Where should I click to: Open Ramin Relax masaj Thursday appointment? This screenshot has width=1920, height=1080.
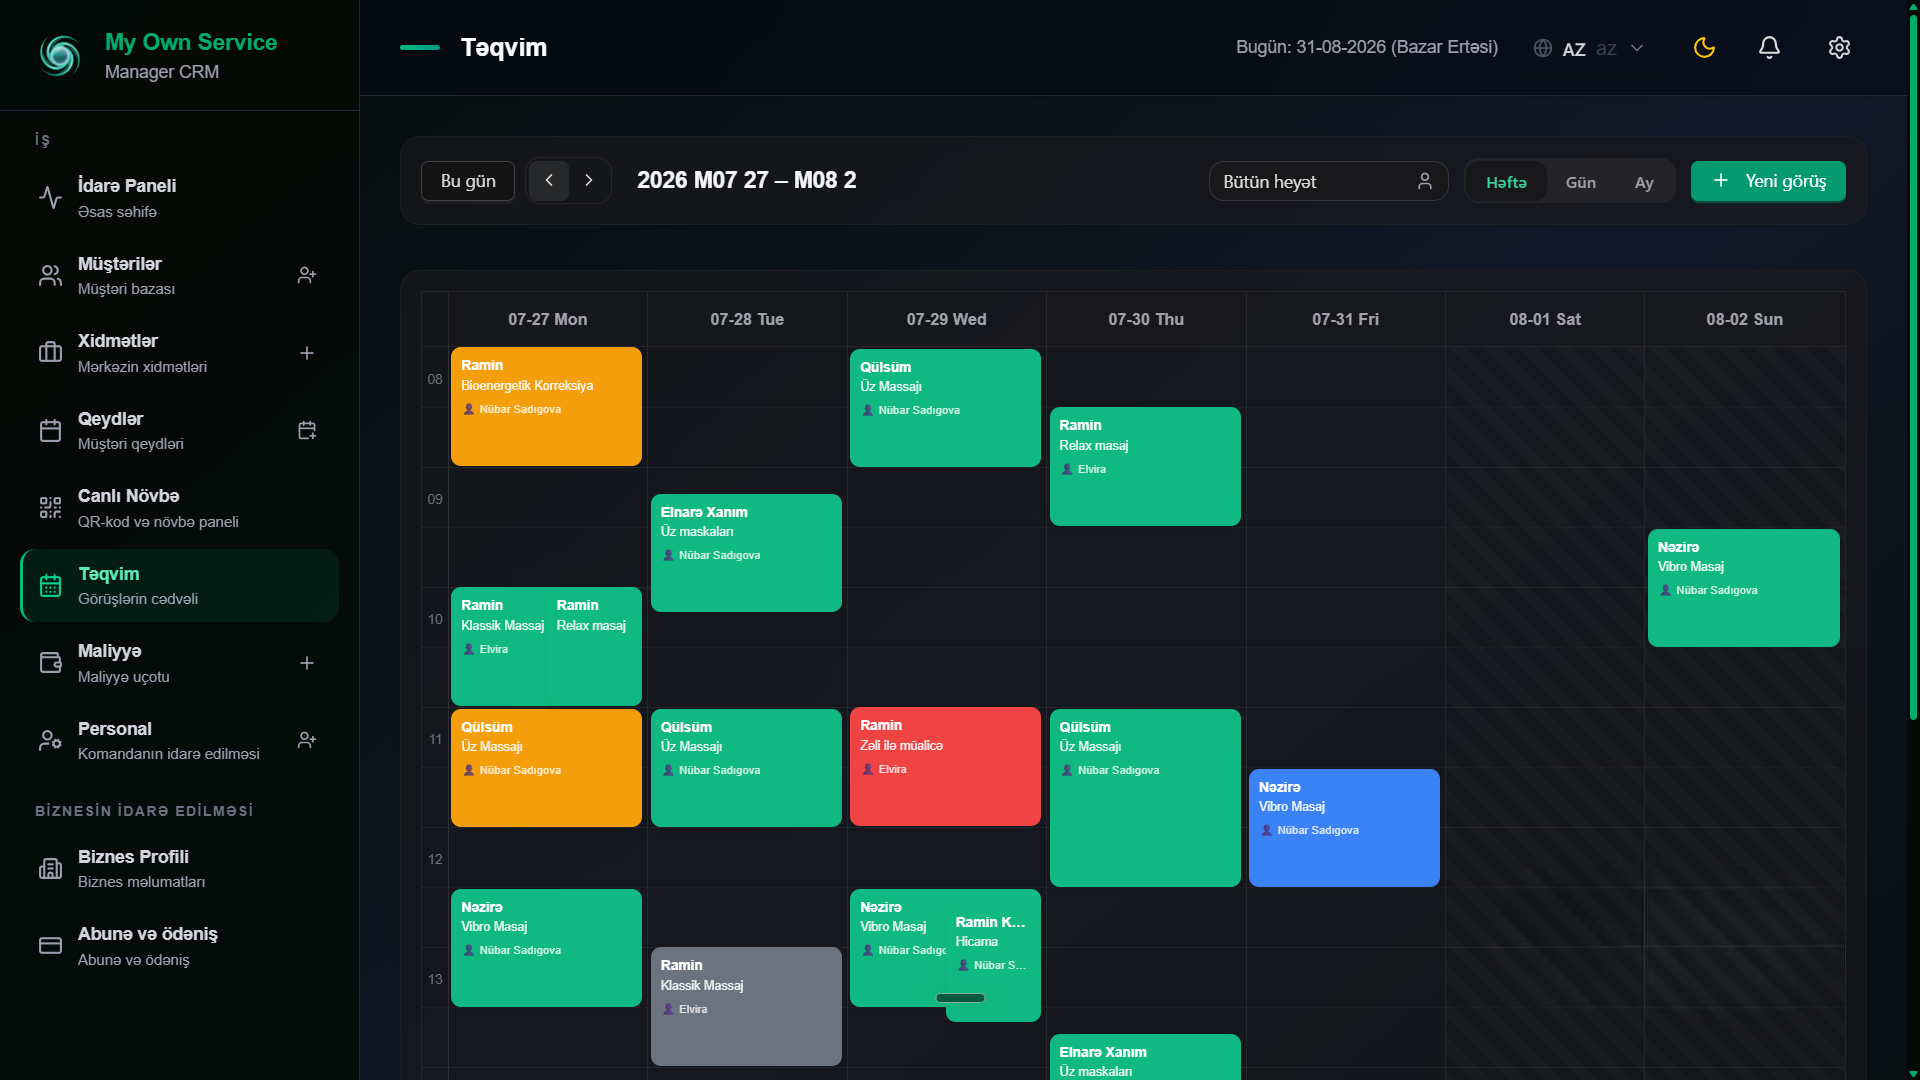click(x=1145, y=466)
